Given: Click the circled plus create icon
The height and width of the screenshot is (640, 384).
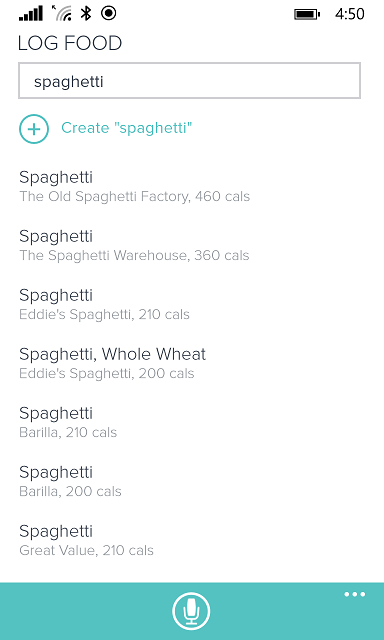Looking at the screenshot, I should click(34, 129).
